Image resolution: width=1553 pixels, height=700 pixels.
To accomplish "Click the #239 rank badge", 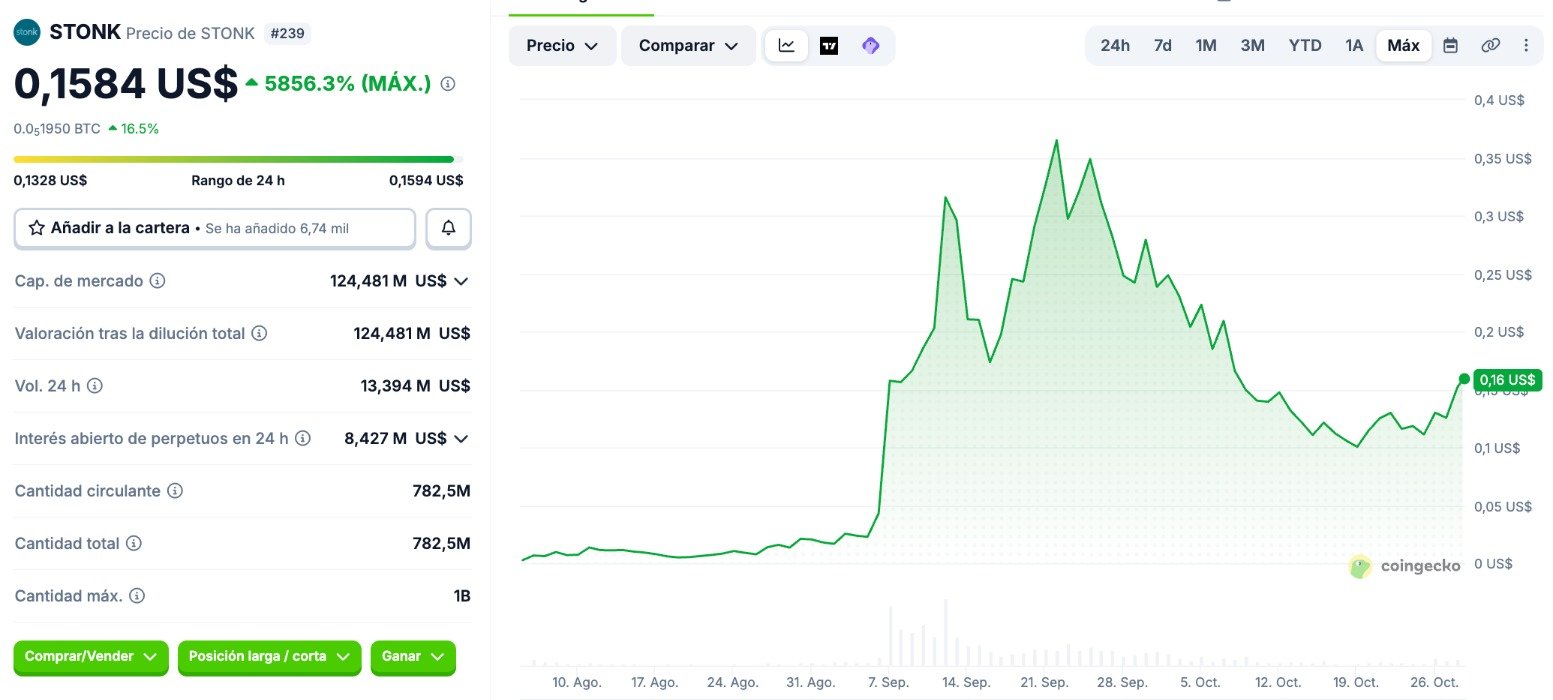I will pos(288,33).
